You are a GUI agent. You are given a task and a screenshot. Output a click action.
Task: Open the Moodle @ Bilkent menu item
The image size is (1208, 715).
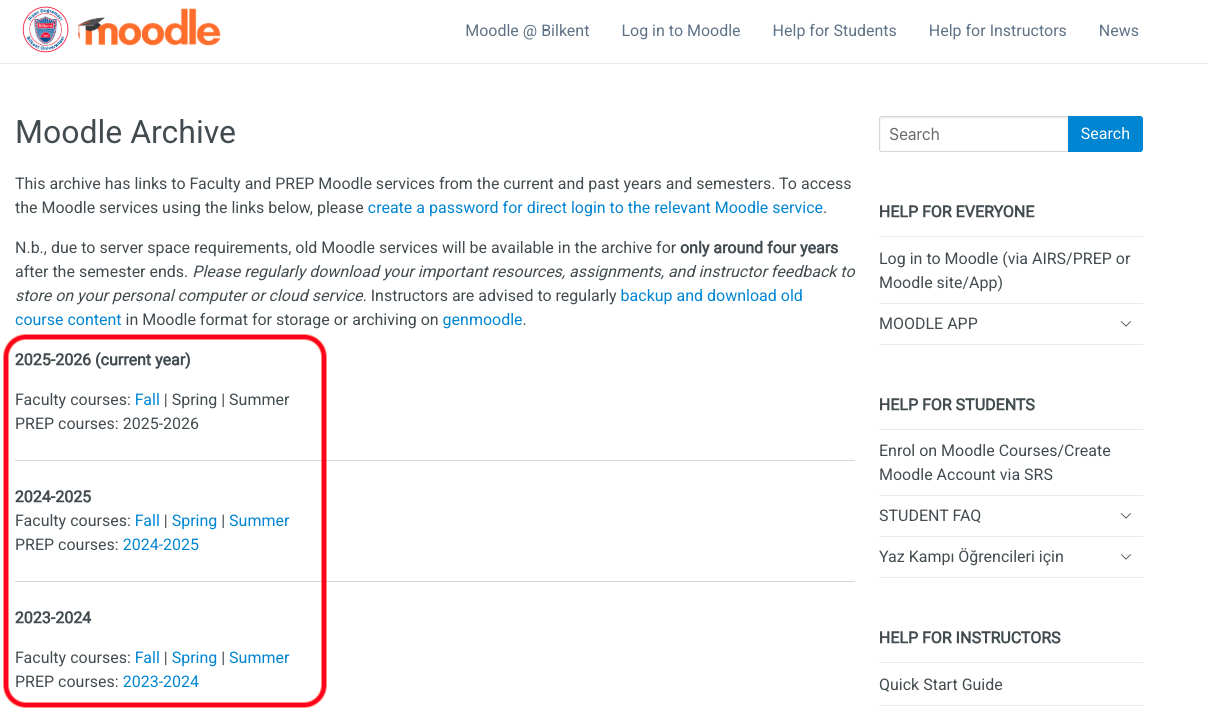527,31
